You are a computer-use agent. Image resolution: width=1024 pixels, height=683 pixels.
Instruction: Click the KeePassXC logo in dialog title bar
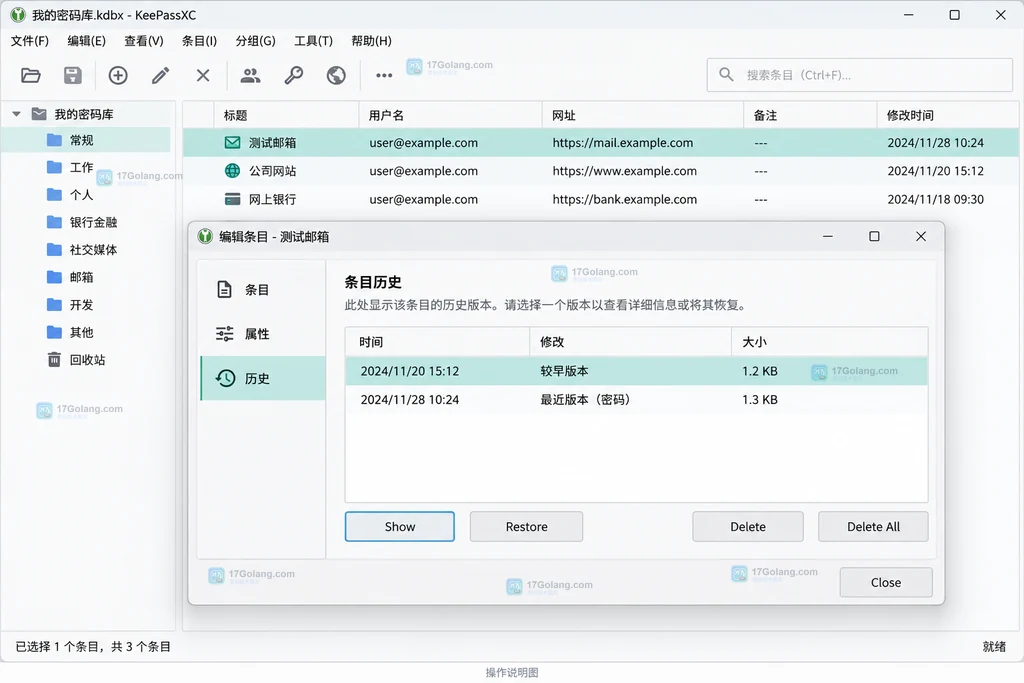(205, 236)
